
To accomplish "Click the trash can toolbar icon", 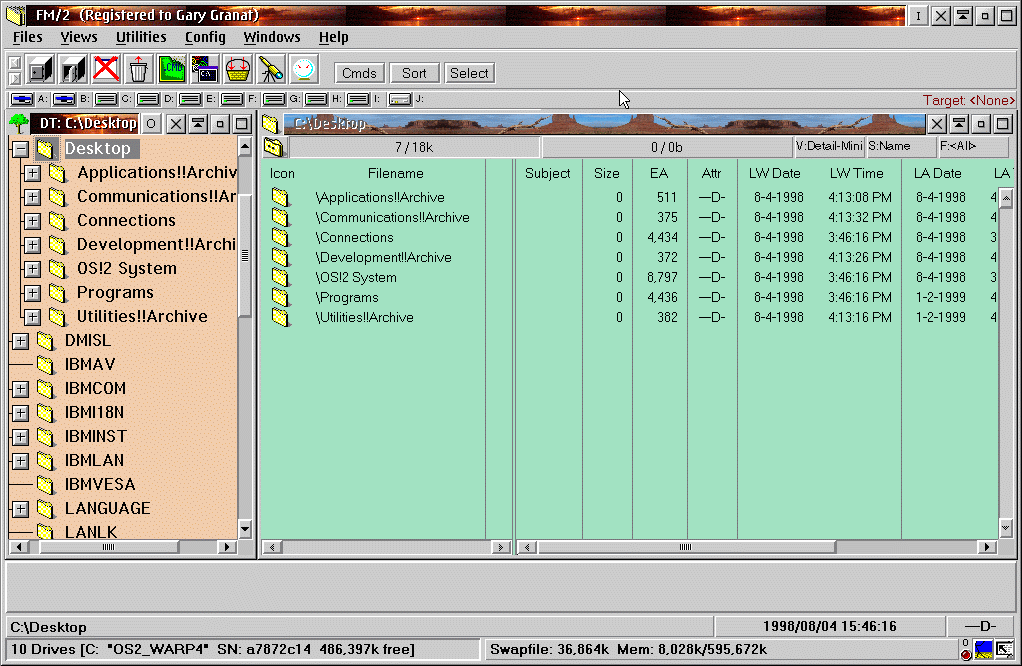I will [x=139, y=70].
